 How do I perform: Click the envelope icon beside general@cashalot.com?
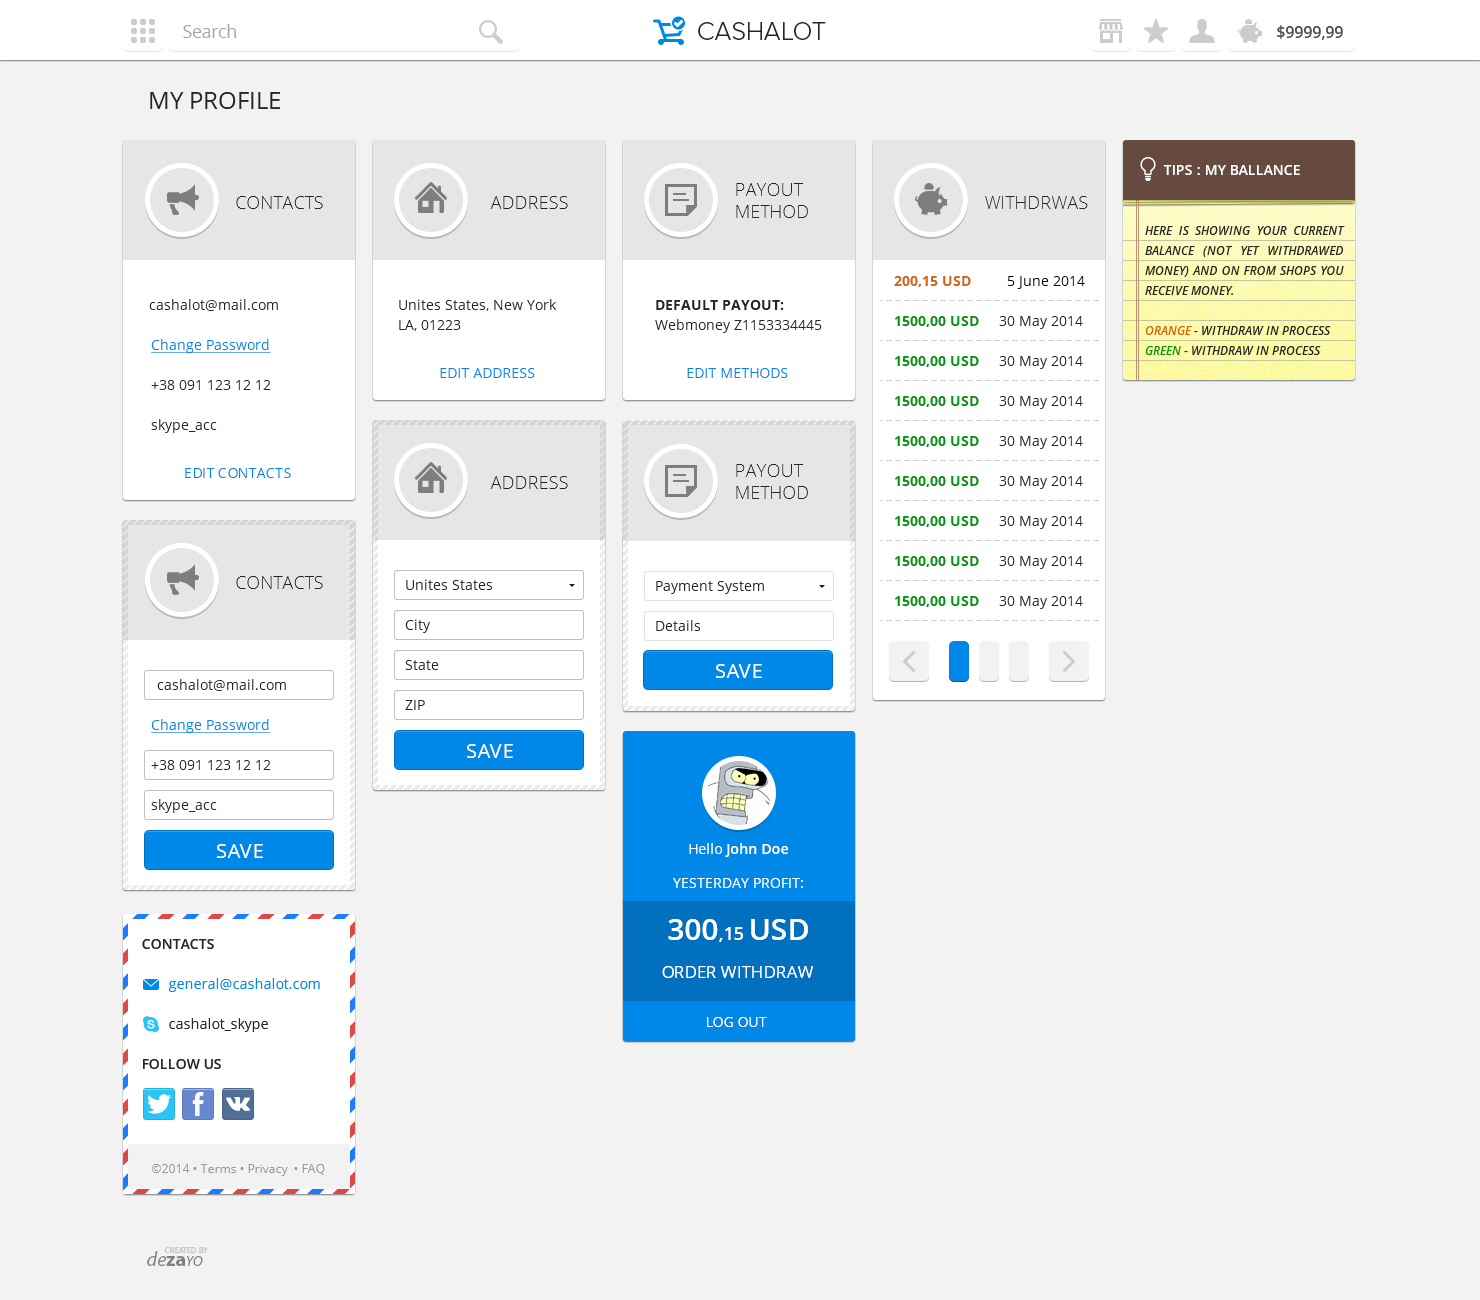pos(151,984)
